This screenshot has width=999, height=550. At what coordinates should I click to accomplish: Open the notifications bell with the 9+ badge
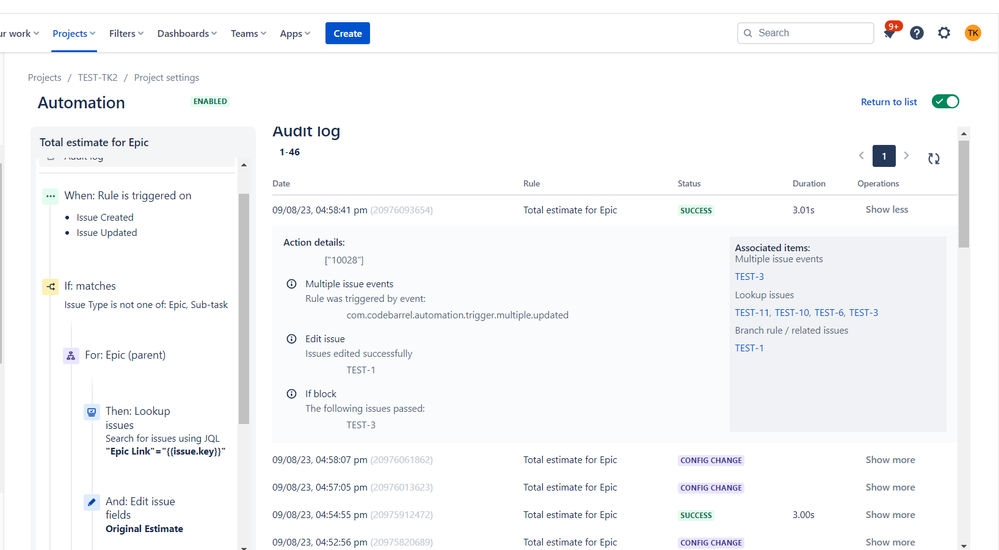[890, 33]
